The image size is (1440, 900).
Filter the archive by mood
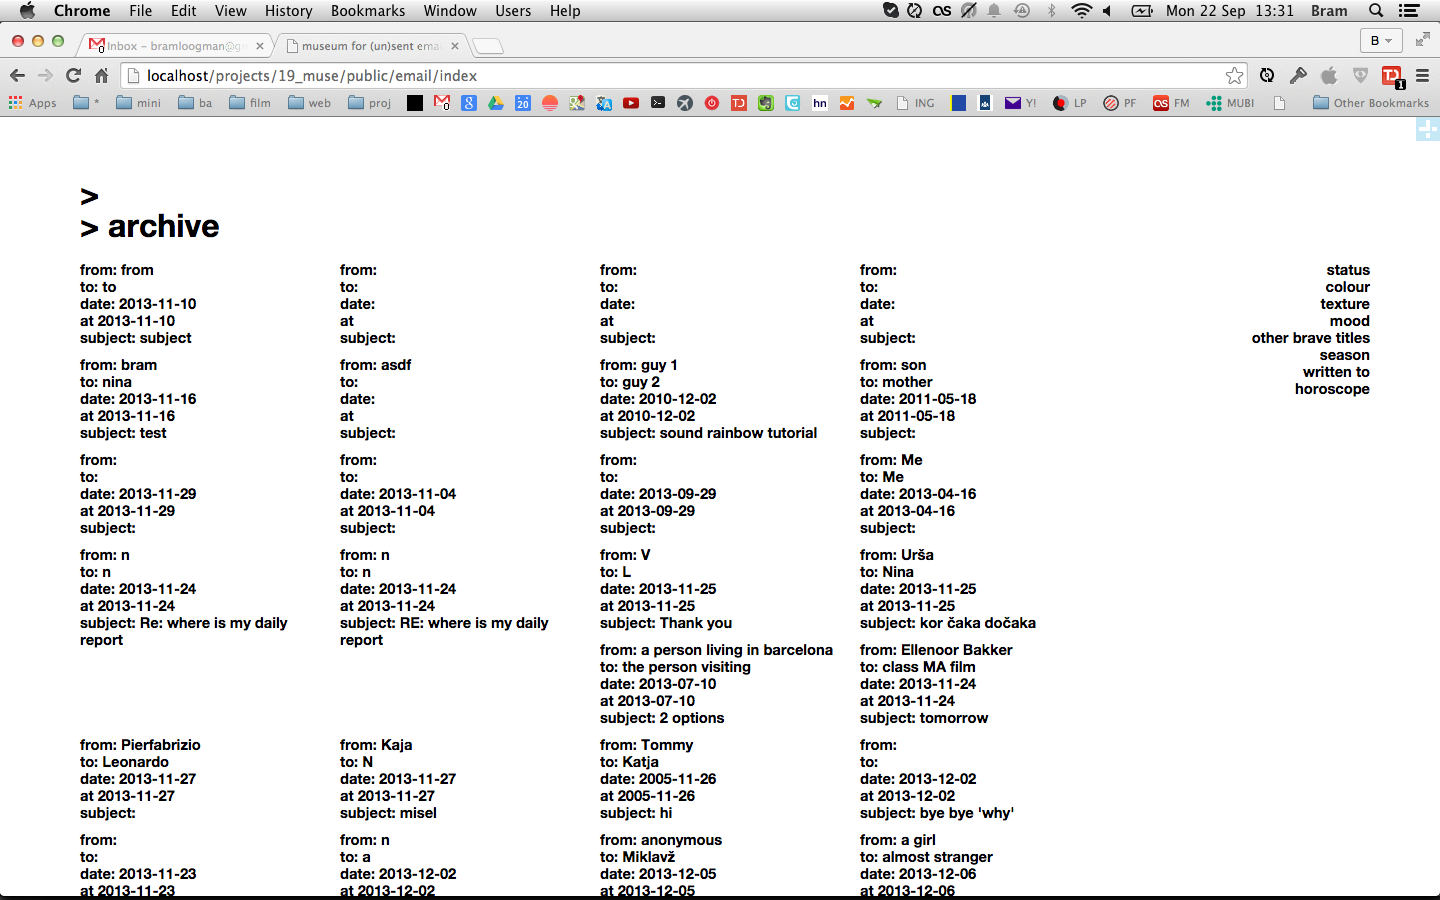(x=1349, y=321)
